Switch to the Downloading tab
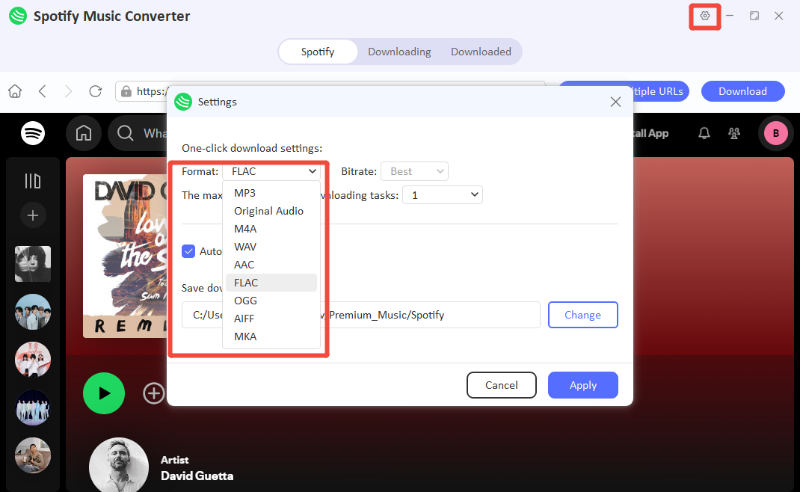Image resolution: width=800 pixels, height=492 pixels. tap(399, 52)
